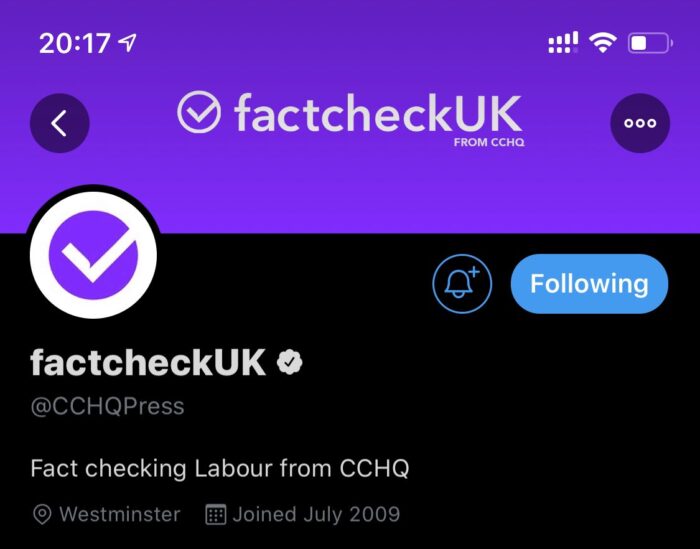Open the three-dots more options menu
This screenshot has height=549, width=700.
click(x=640, y=123)
